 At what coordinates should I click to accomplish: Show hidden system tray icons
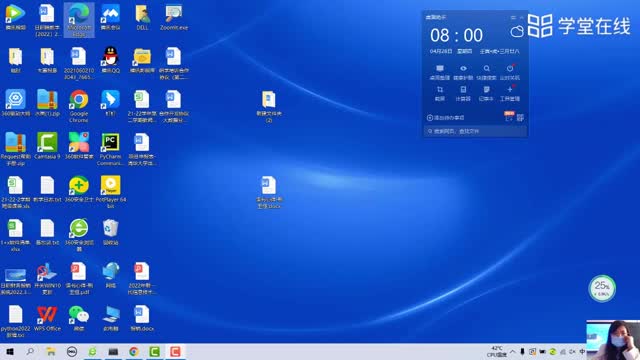pyautogui.click(x=513, y=351)
